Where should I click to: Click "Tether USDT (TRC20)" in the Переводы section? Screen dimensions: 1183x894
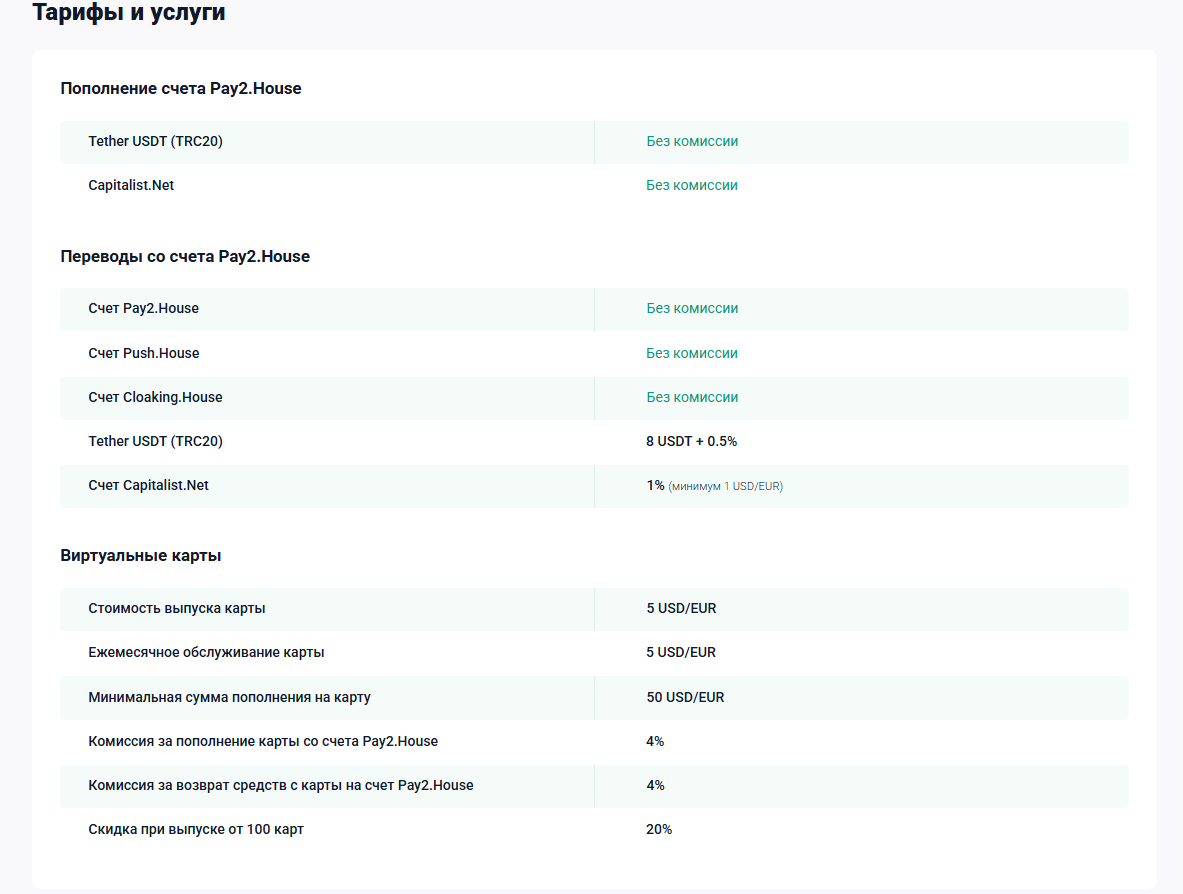click(155, 441)
